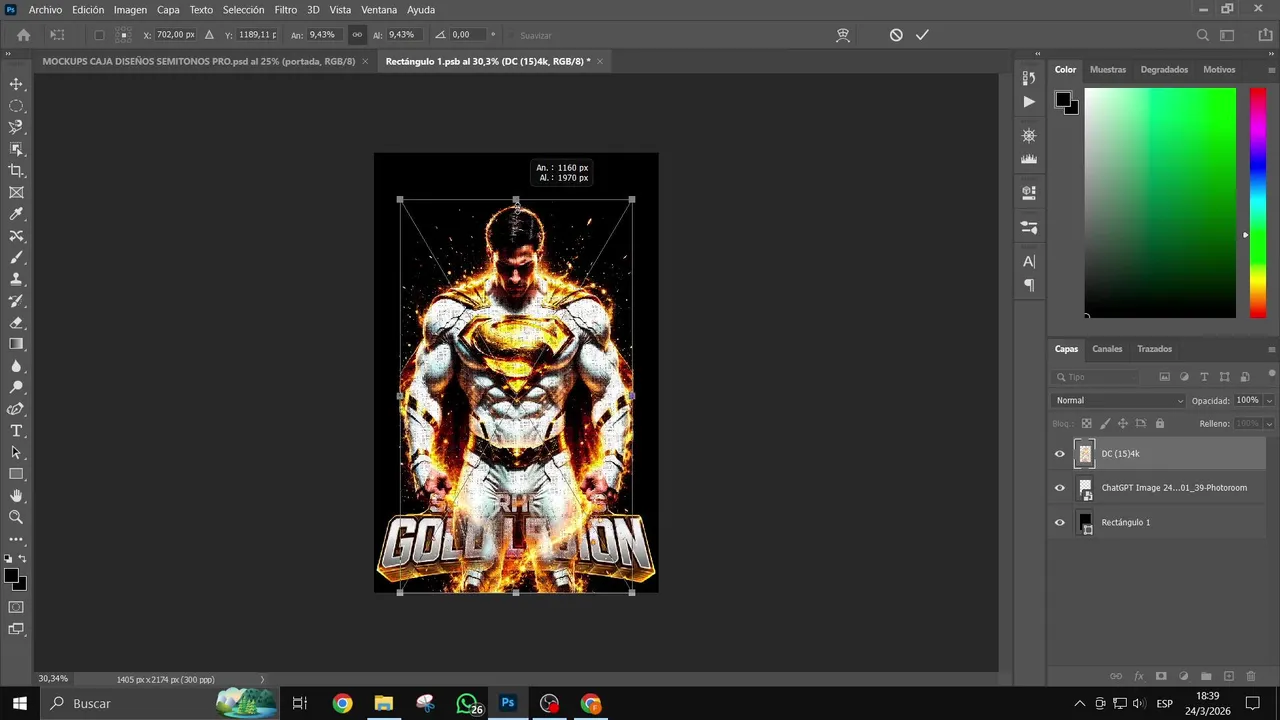Viewport: 1280px width, 720px height.
Task: Switch to the Muestras tab
Action: pos(1107,70)
